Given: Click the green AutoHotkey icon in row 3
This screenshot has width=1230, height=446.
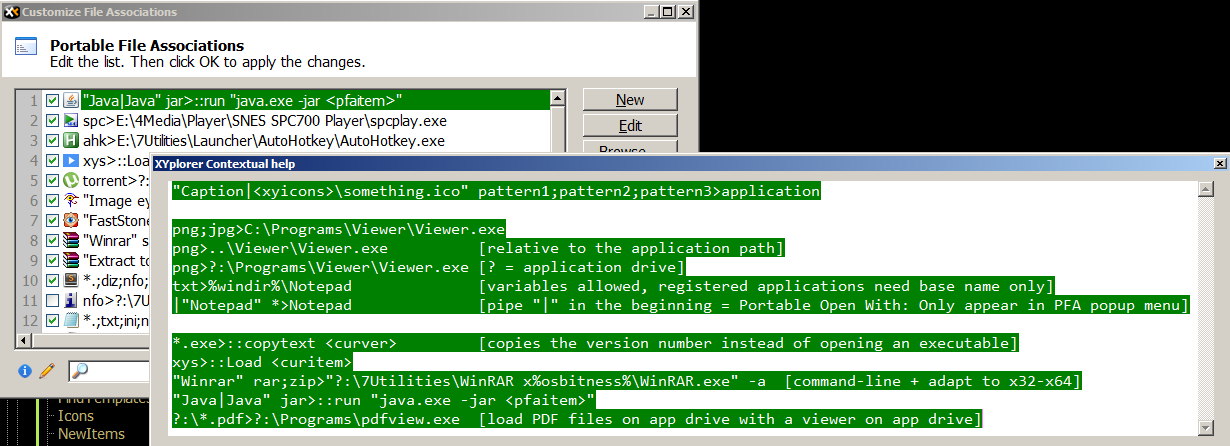Looking at the screenshot, I should coord(71,141).
